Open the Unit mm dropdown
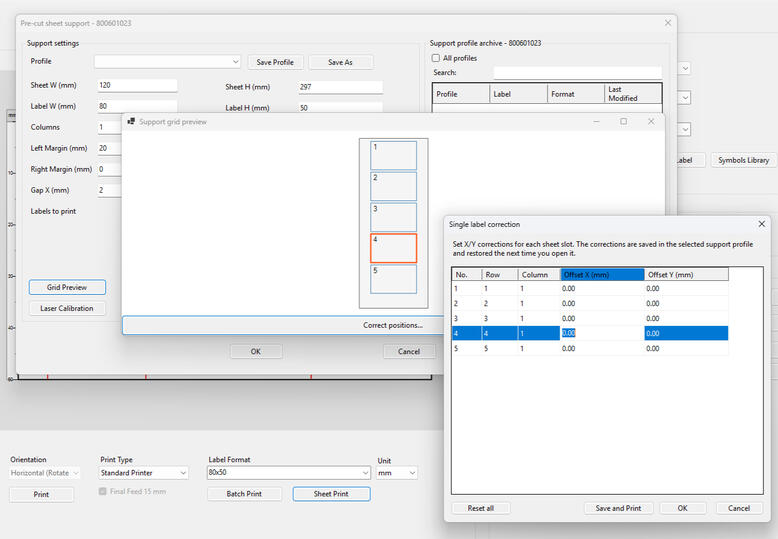 click(397, 473)
